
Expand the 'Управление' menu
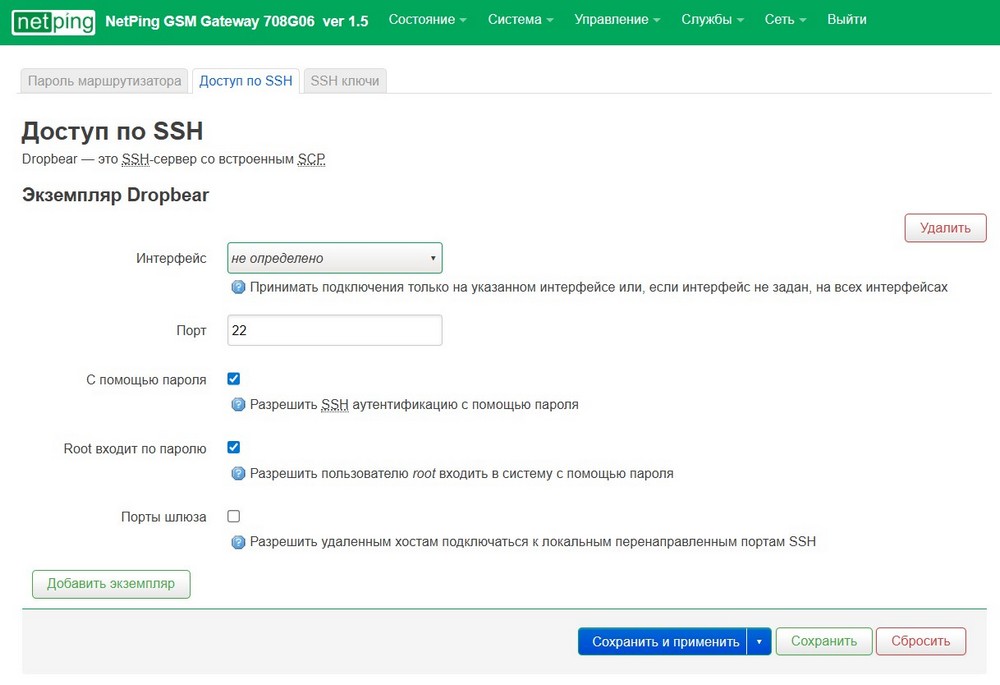click(x=617, y=20)
